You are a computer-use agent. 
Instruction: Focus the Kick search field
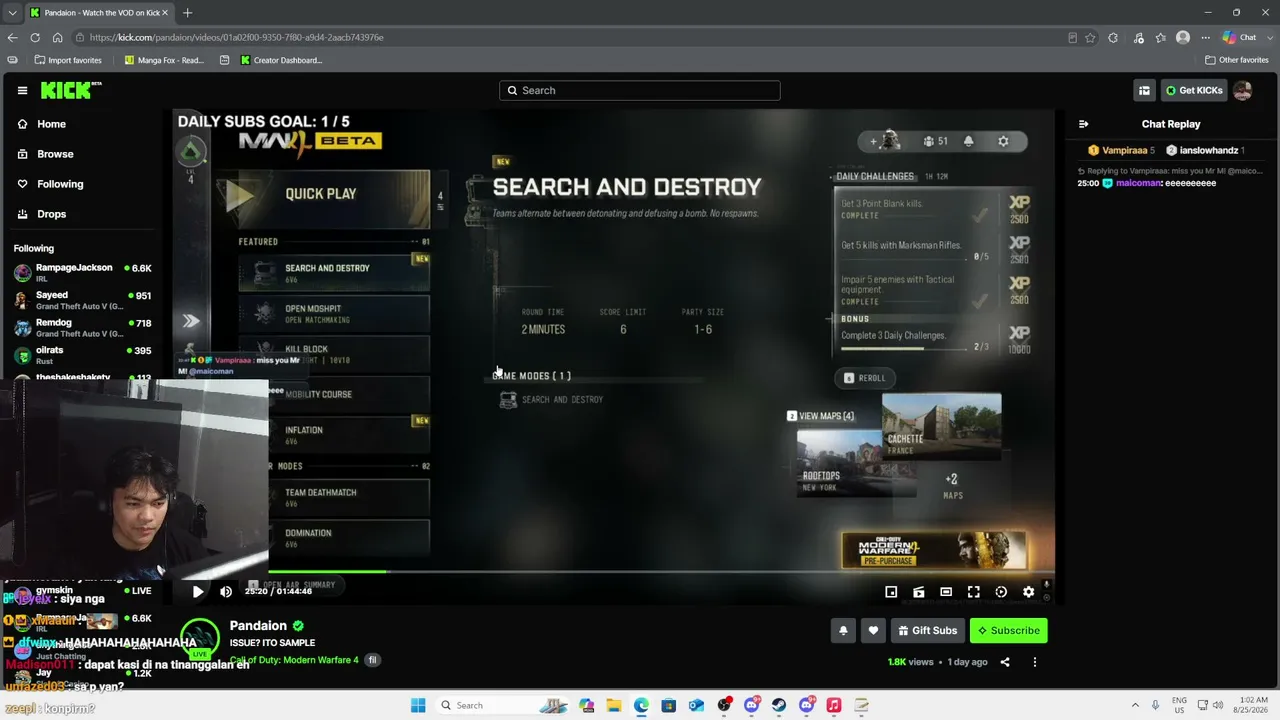(x=640, y=90)
